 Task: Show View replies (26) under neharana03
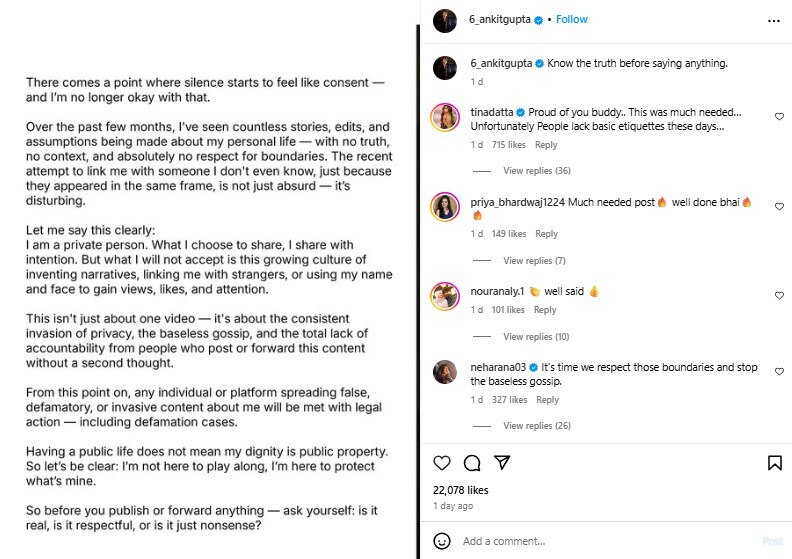tap(536, 426)
